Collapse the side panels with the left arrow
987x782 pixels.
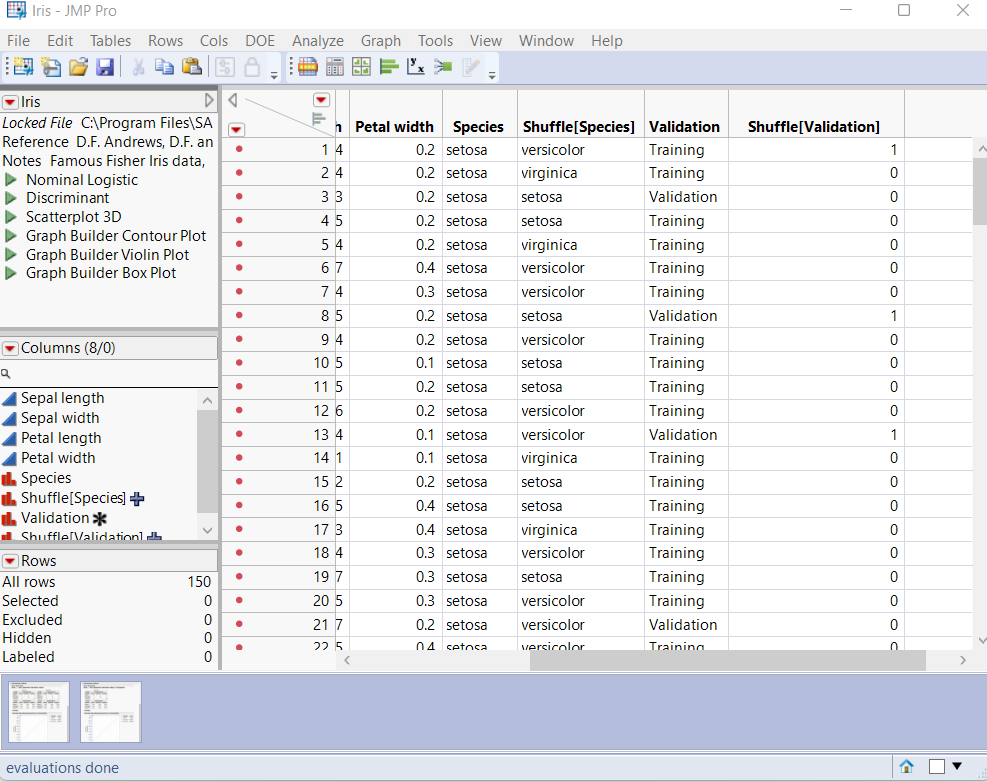[x=232, y=100]
